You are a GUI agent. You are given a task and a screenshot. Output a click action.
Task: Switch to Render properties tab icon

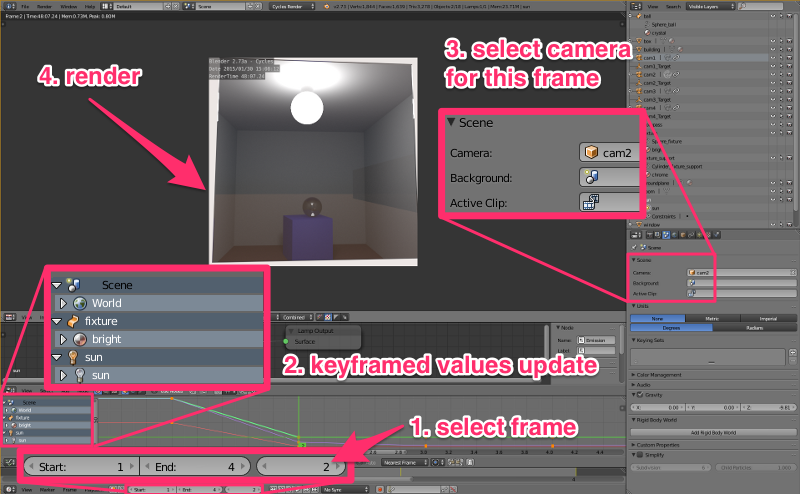[x=650, y=235]
